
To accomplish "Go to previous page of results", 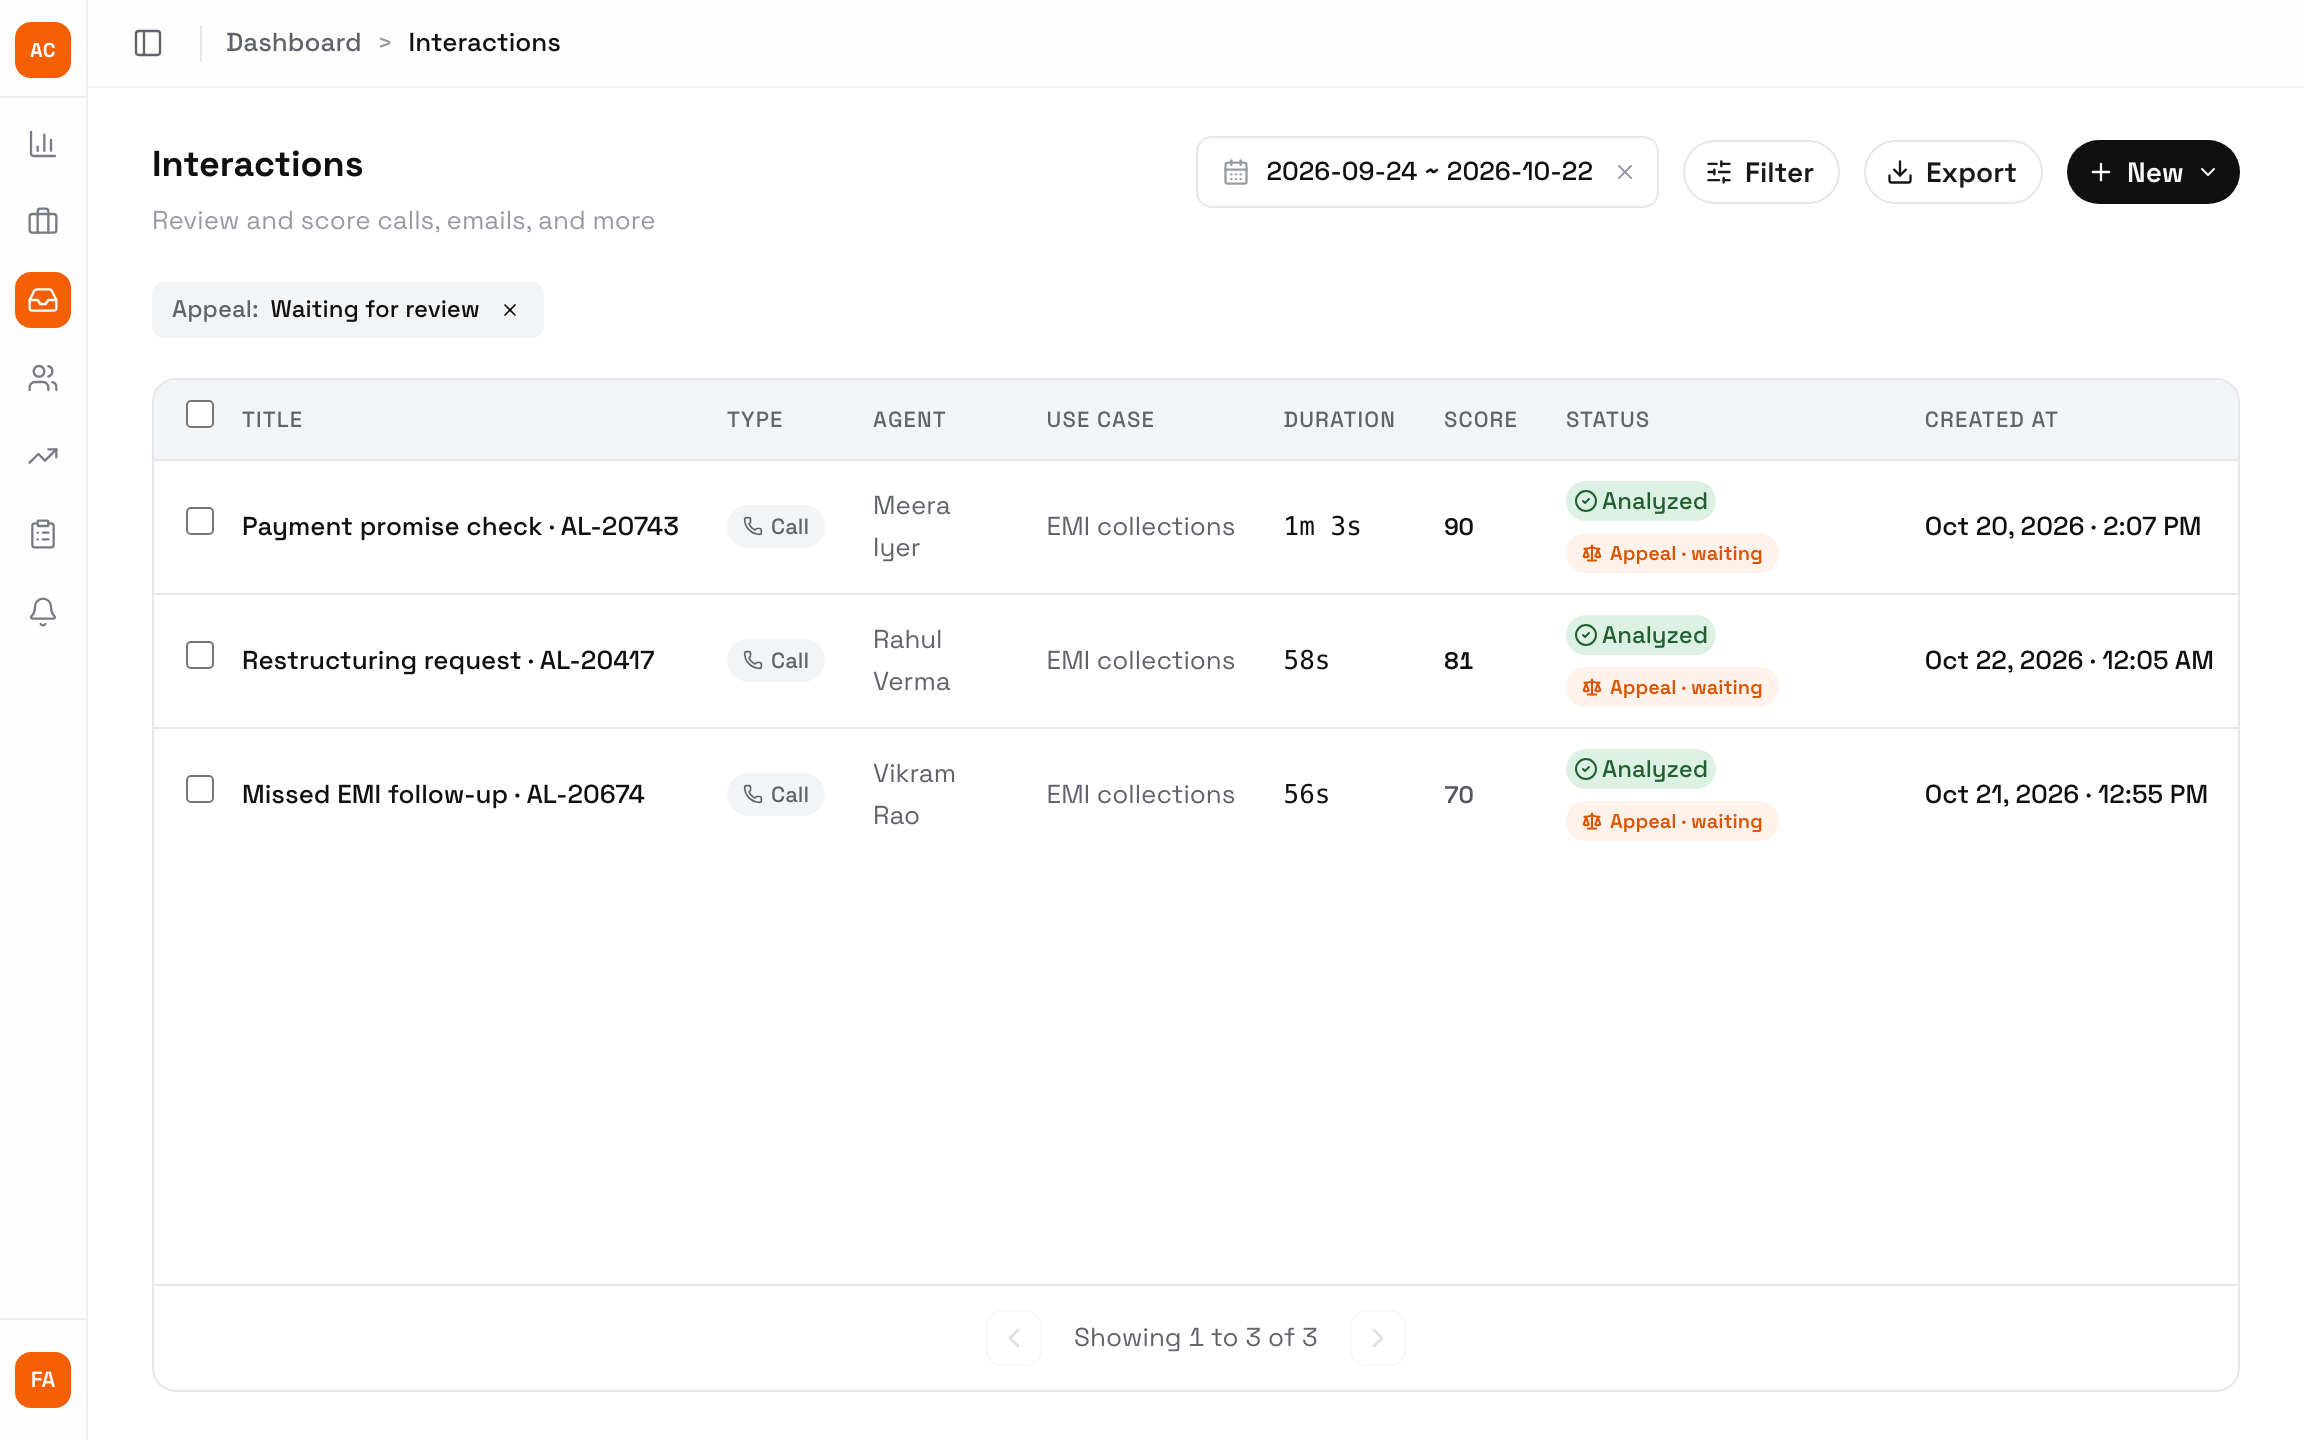I will [1014, 1338].
